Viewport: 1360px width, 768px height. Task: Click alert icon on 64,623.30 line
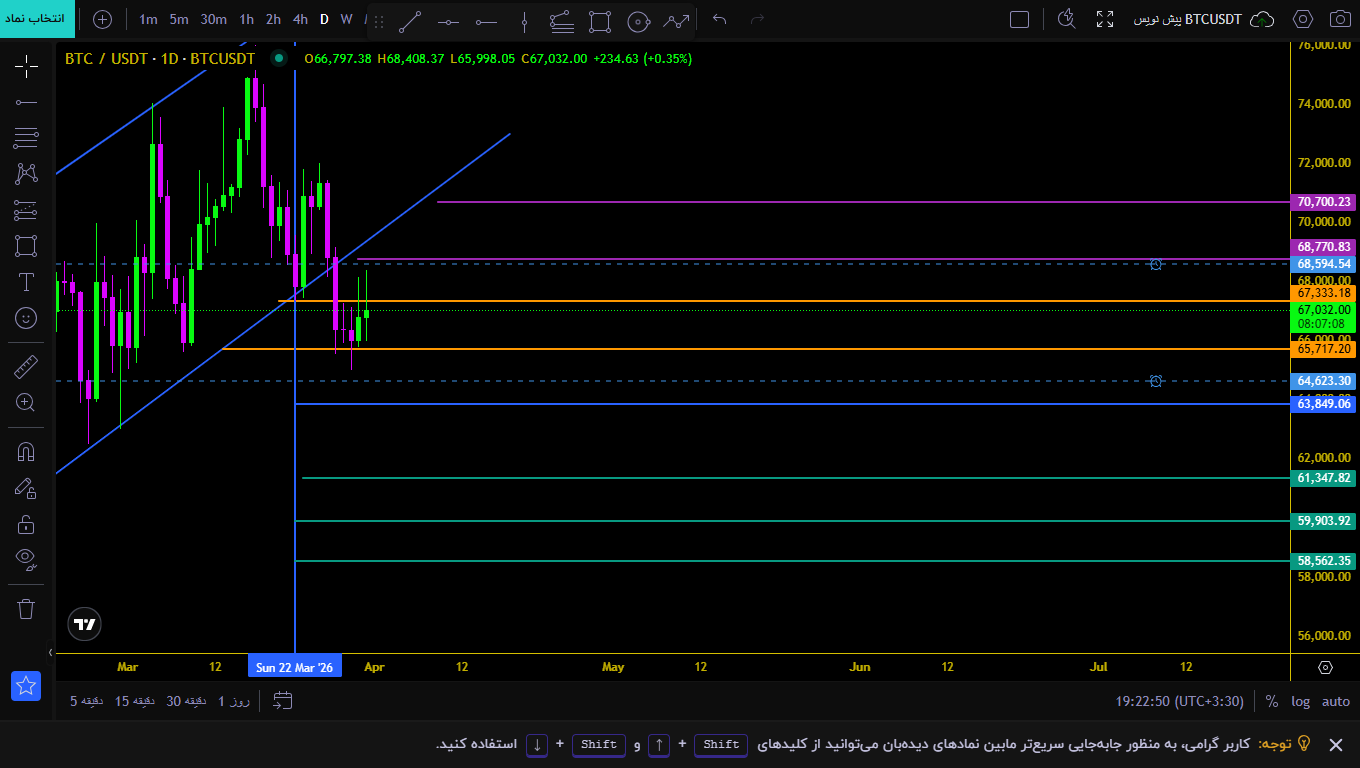[x=1156, y=381]
